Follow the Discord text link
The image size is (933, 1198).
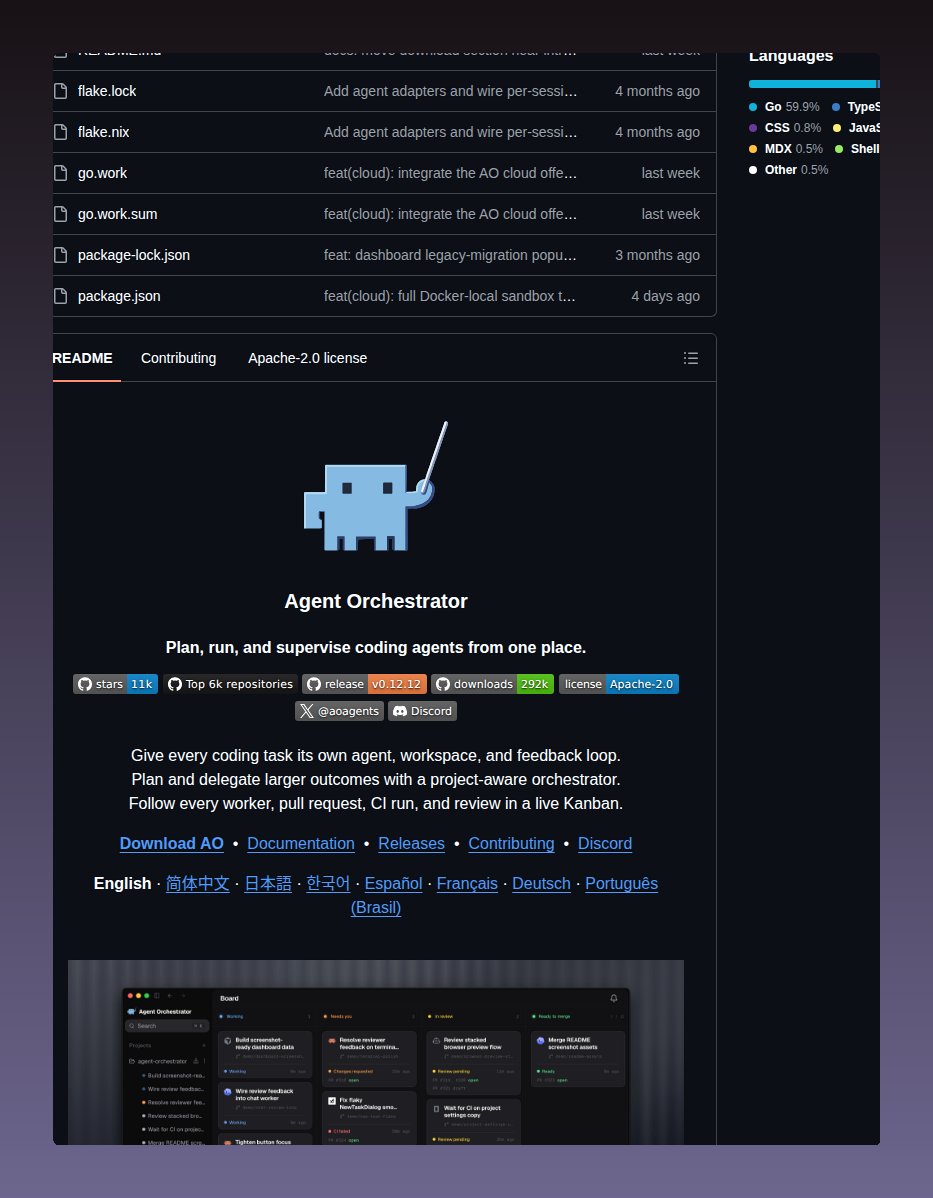click(x=604, y=843)
